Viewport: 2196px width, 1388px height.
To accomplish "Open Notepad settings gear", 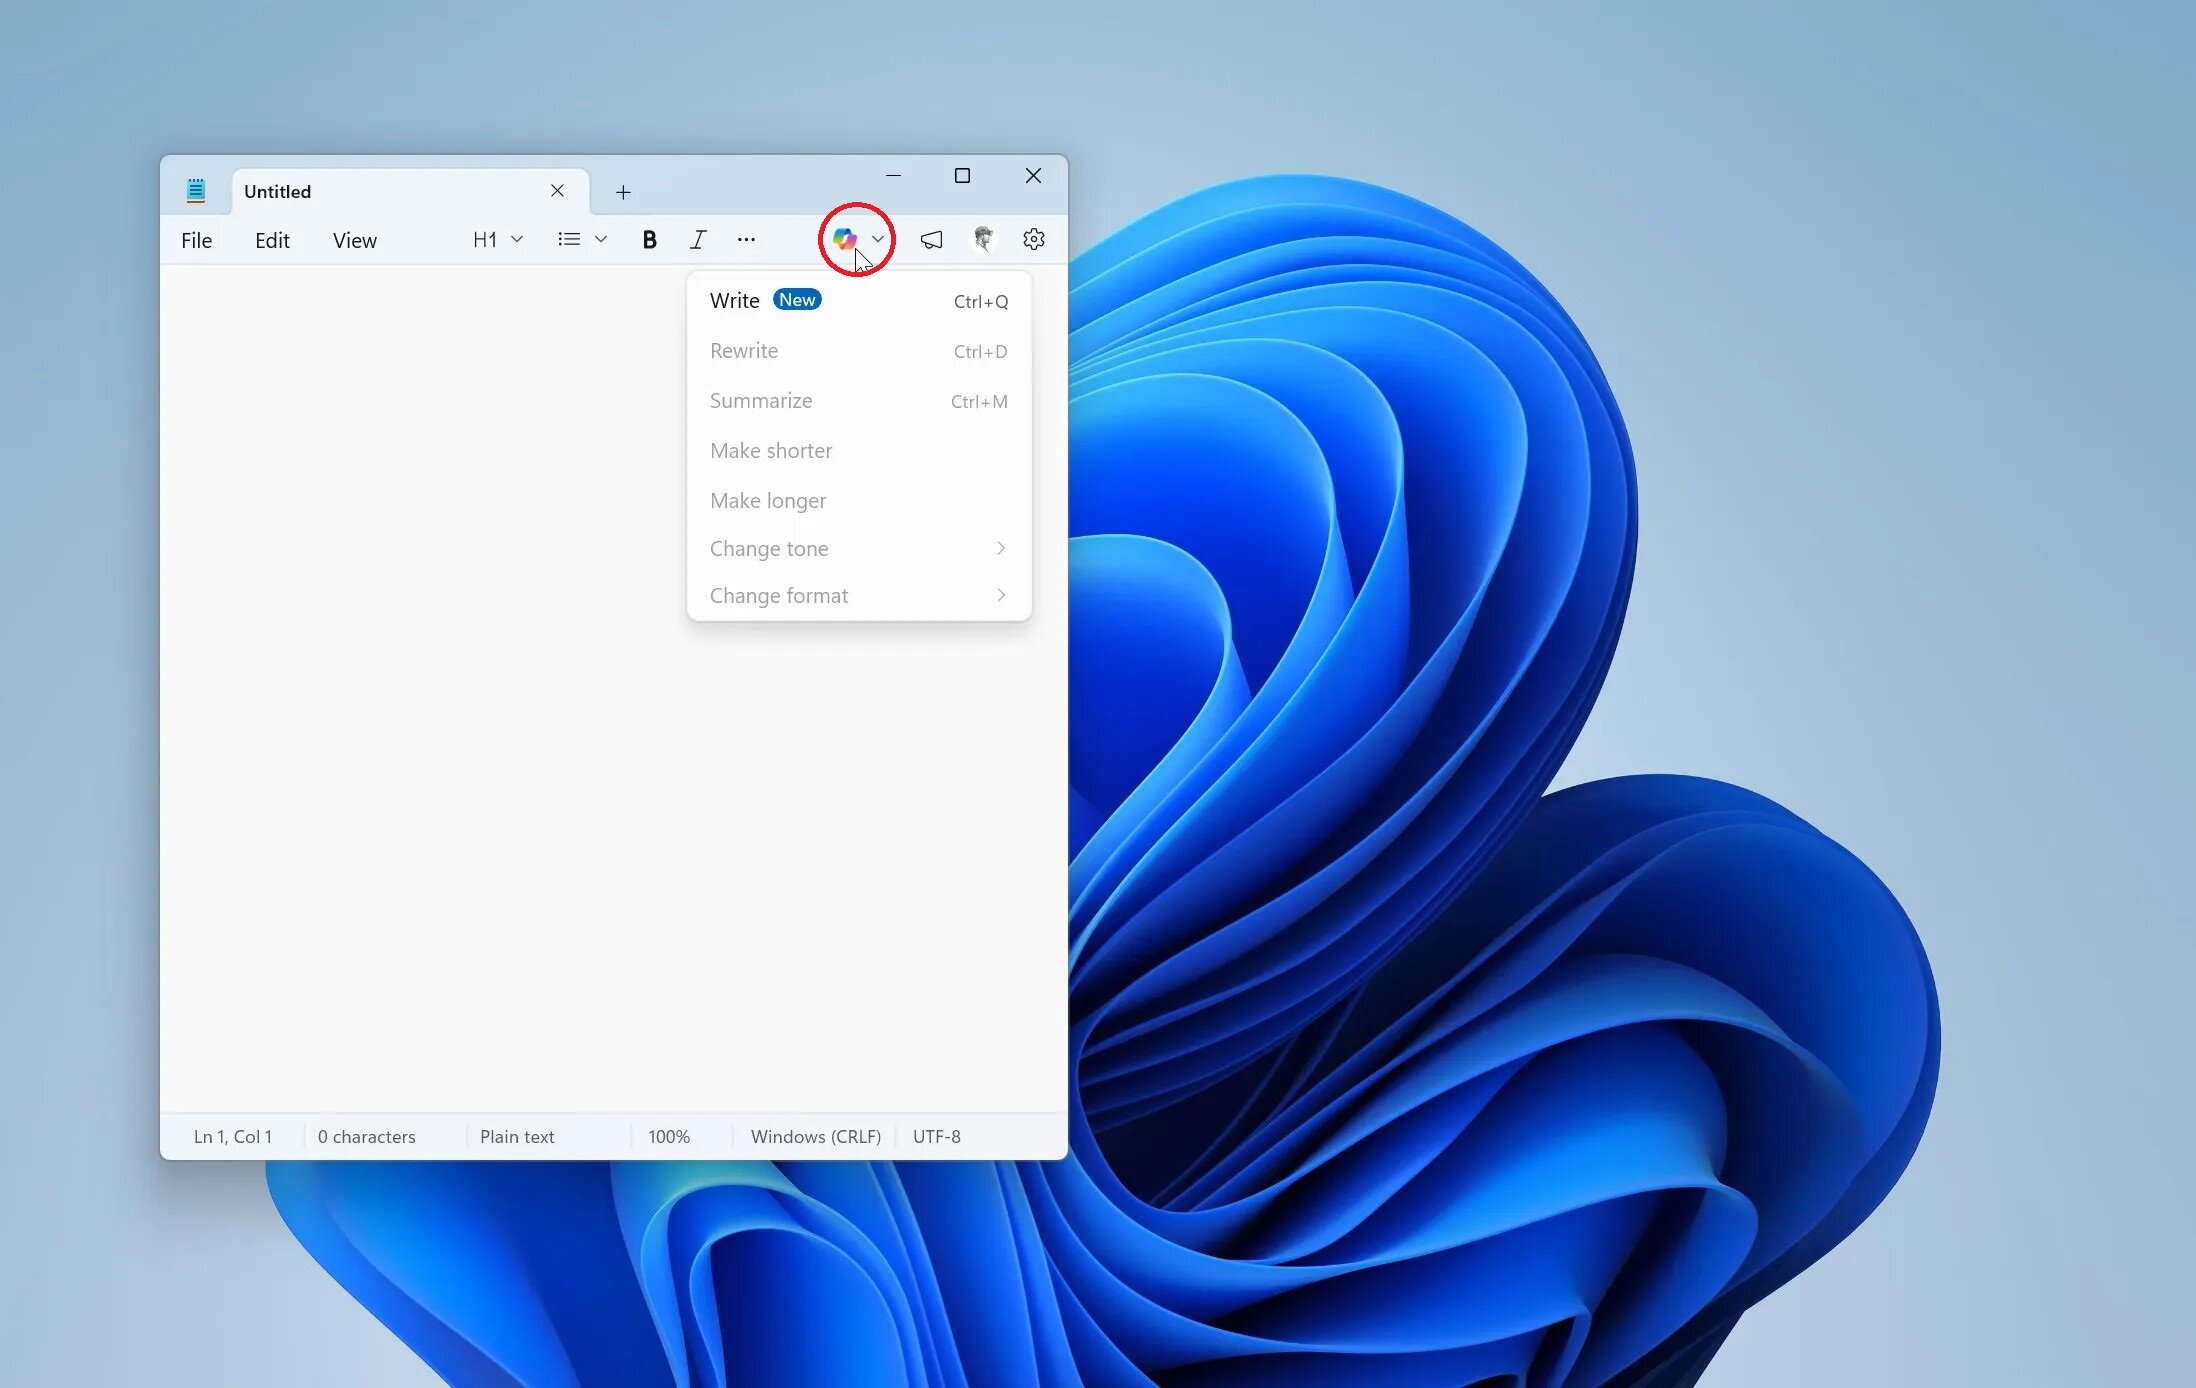I will 1033,239.
